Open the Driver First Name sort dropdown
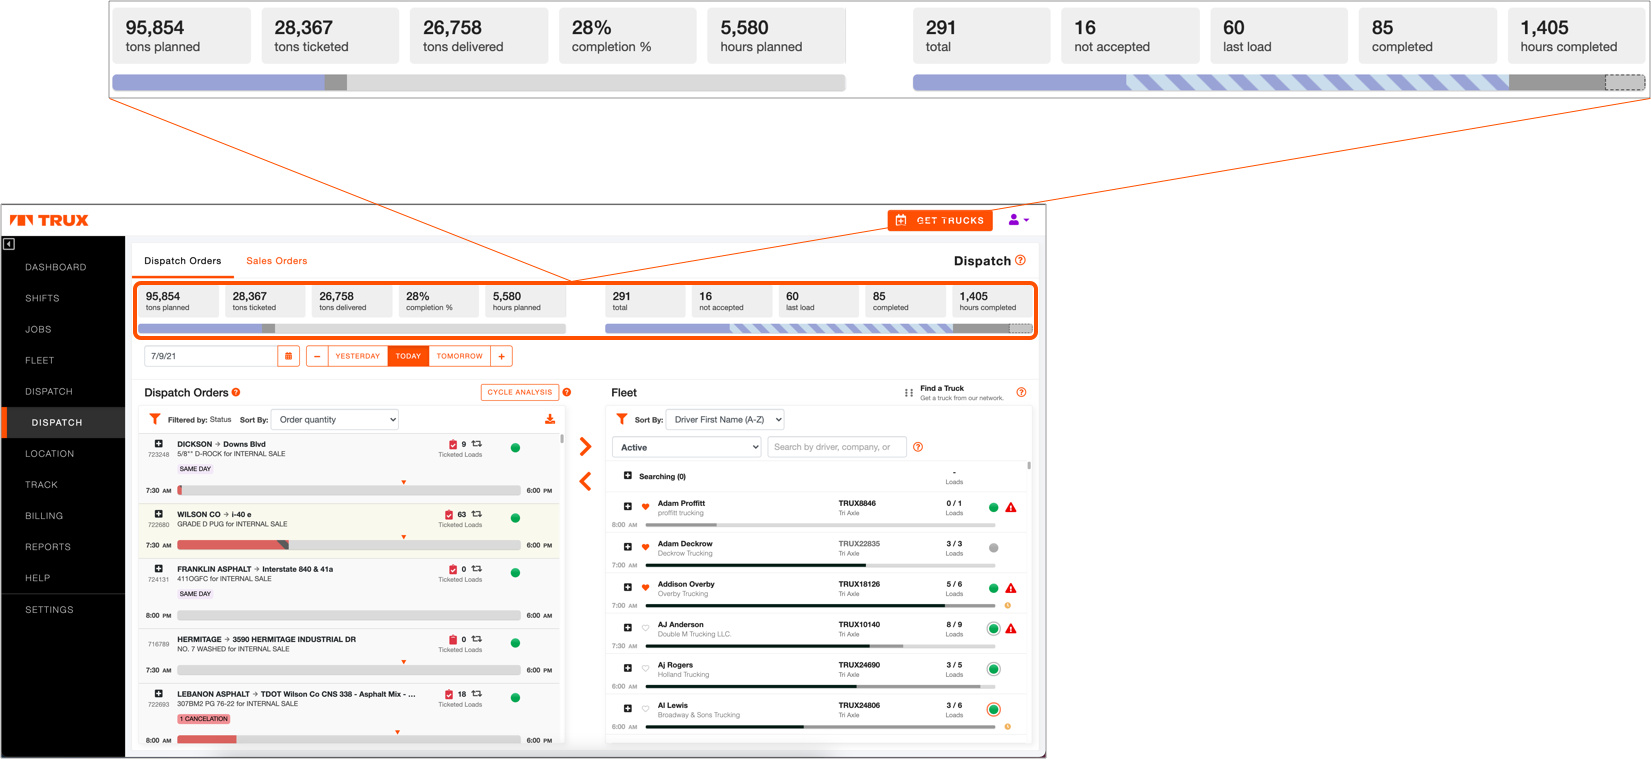The height and width of the screenshot is (759, 1651). coord(725,420)
